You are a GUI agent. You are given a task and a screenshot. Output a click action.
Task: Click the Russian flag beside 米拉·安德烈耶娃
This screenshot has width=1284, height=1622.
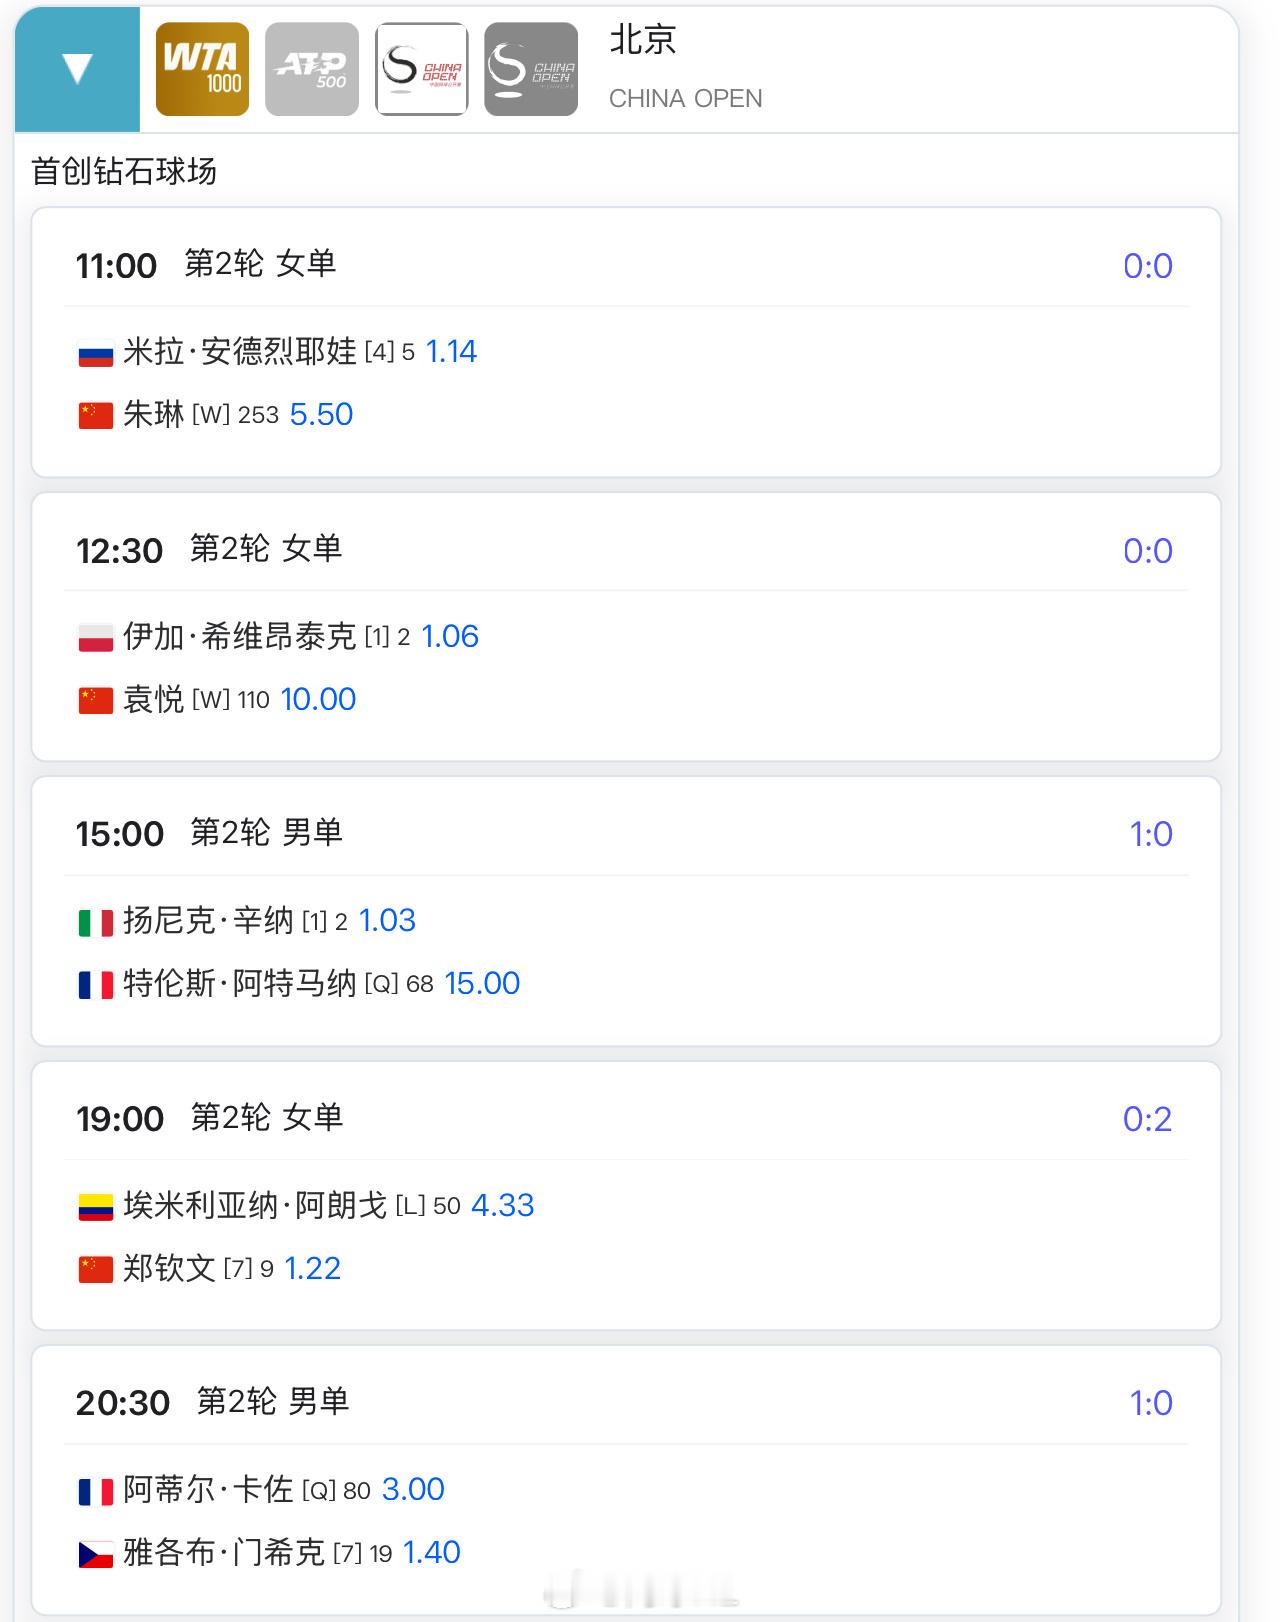click(x=96, y=353)
